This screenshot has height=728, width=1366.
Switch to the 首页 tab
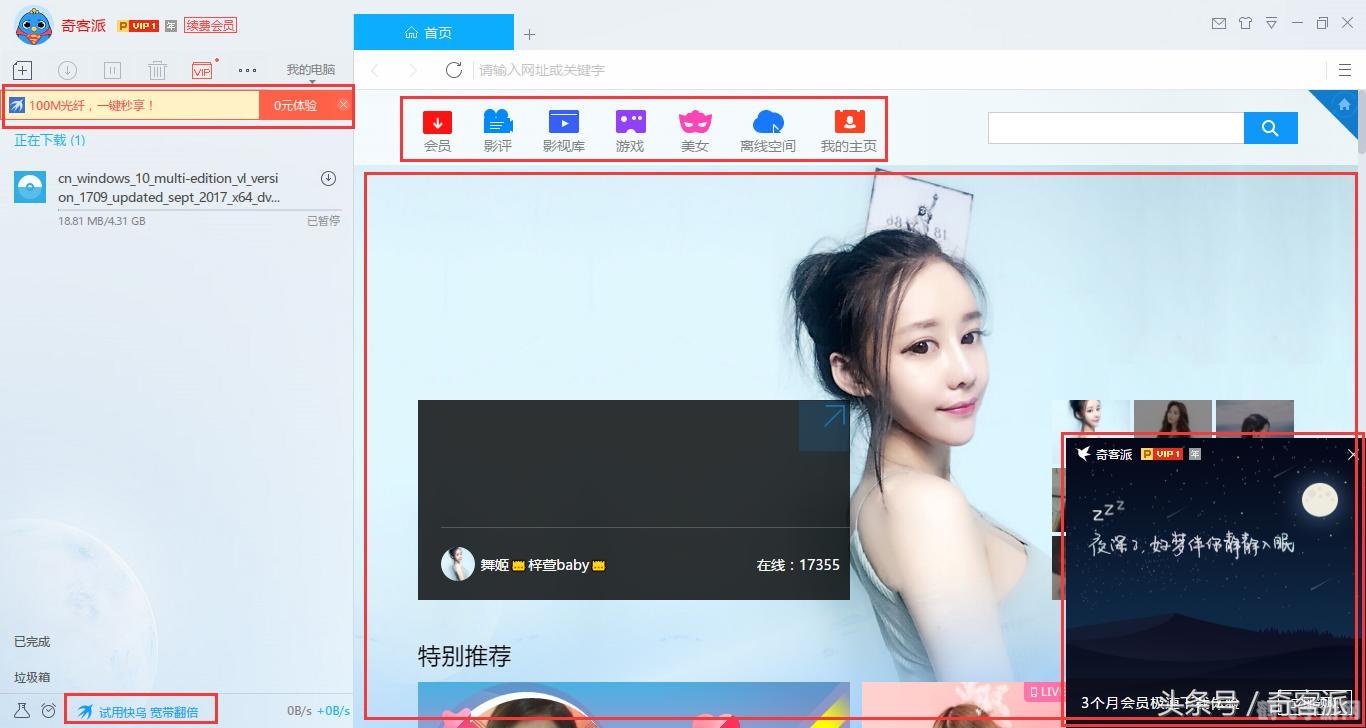[x=432, y=31]
